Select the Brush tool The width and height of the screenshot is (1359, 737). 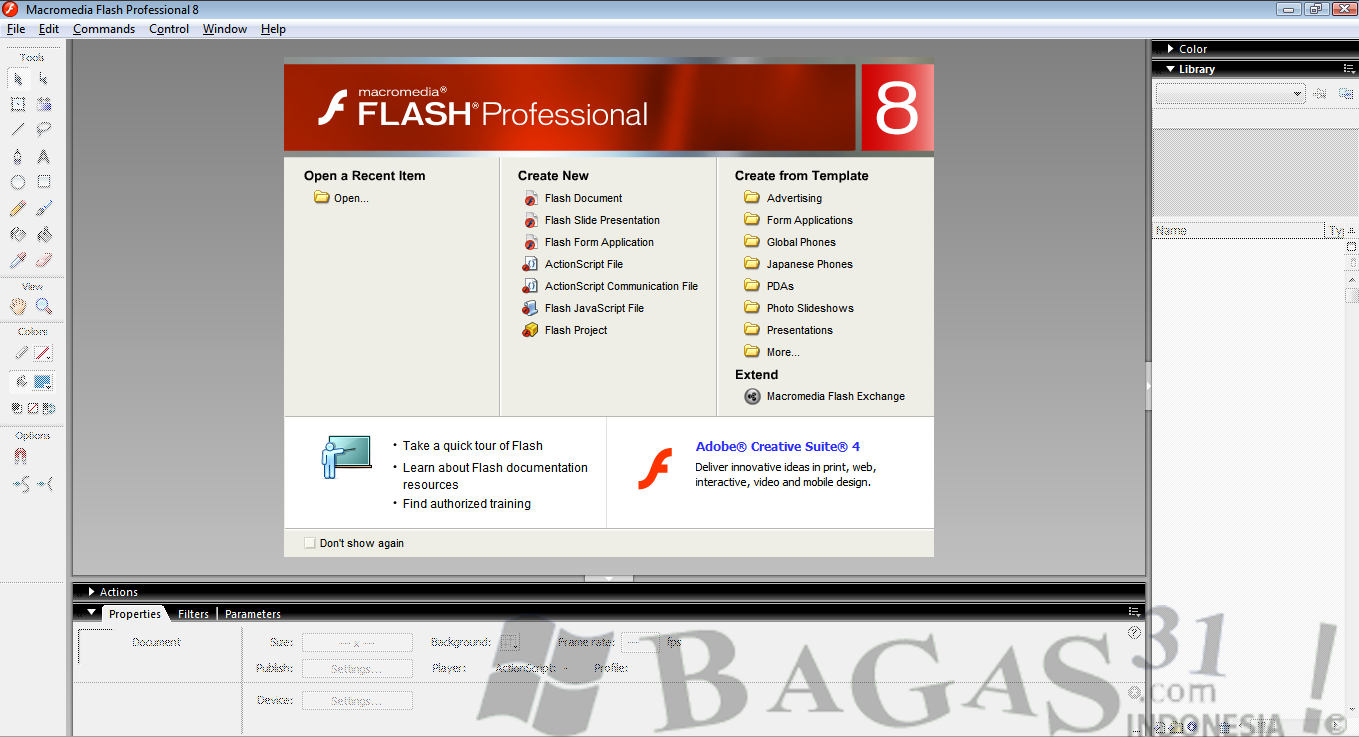click(44, 208)
